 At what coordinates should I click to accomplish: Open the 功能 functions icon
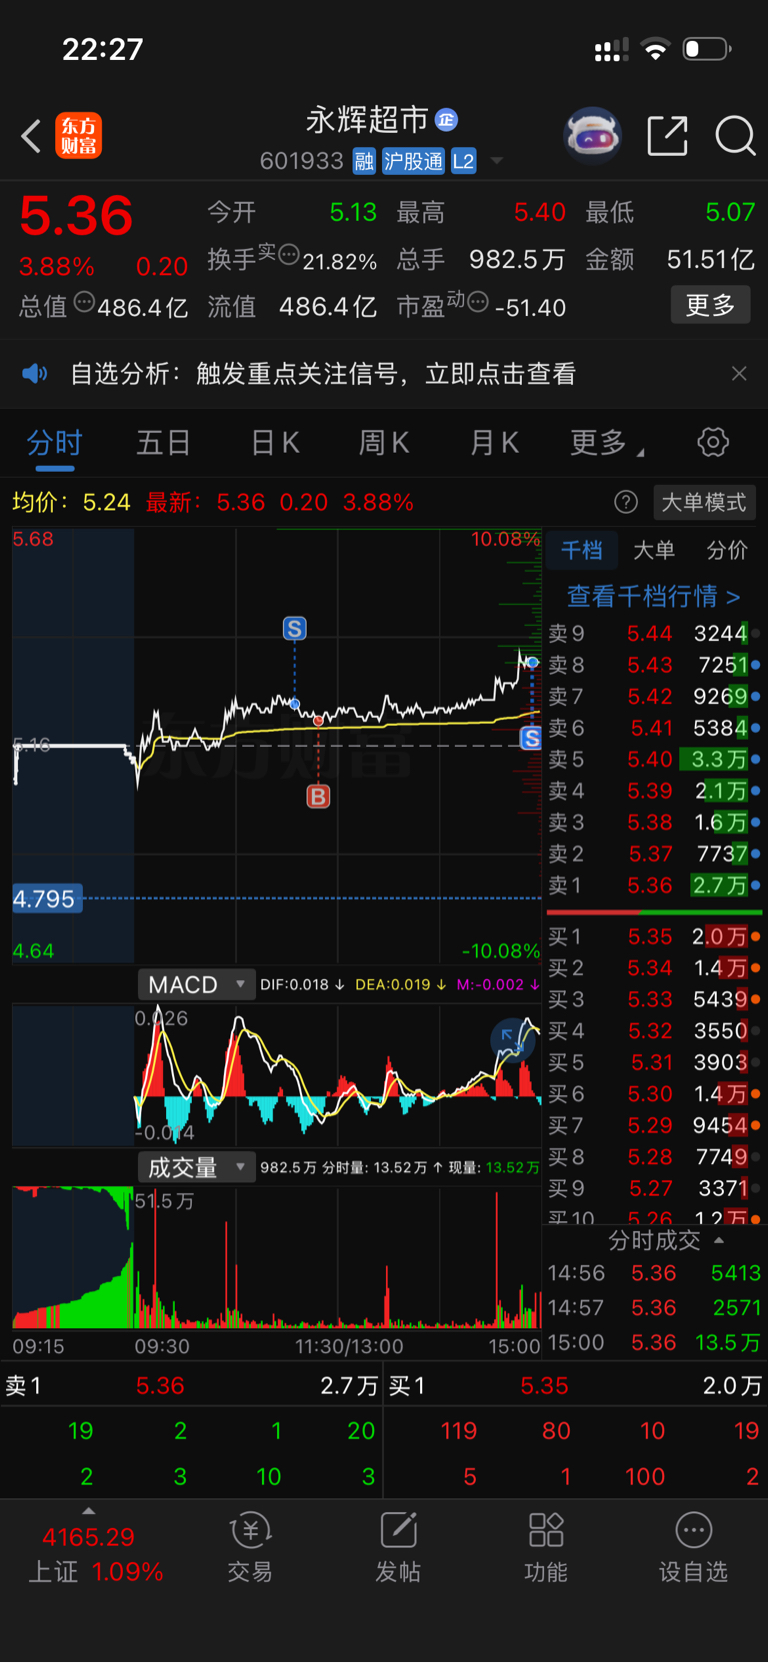point(546,1548)
